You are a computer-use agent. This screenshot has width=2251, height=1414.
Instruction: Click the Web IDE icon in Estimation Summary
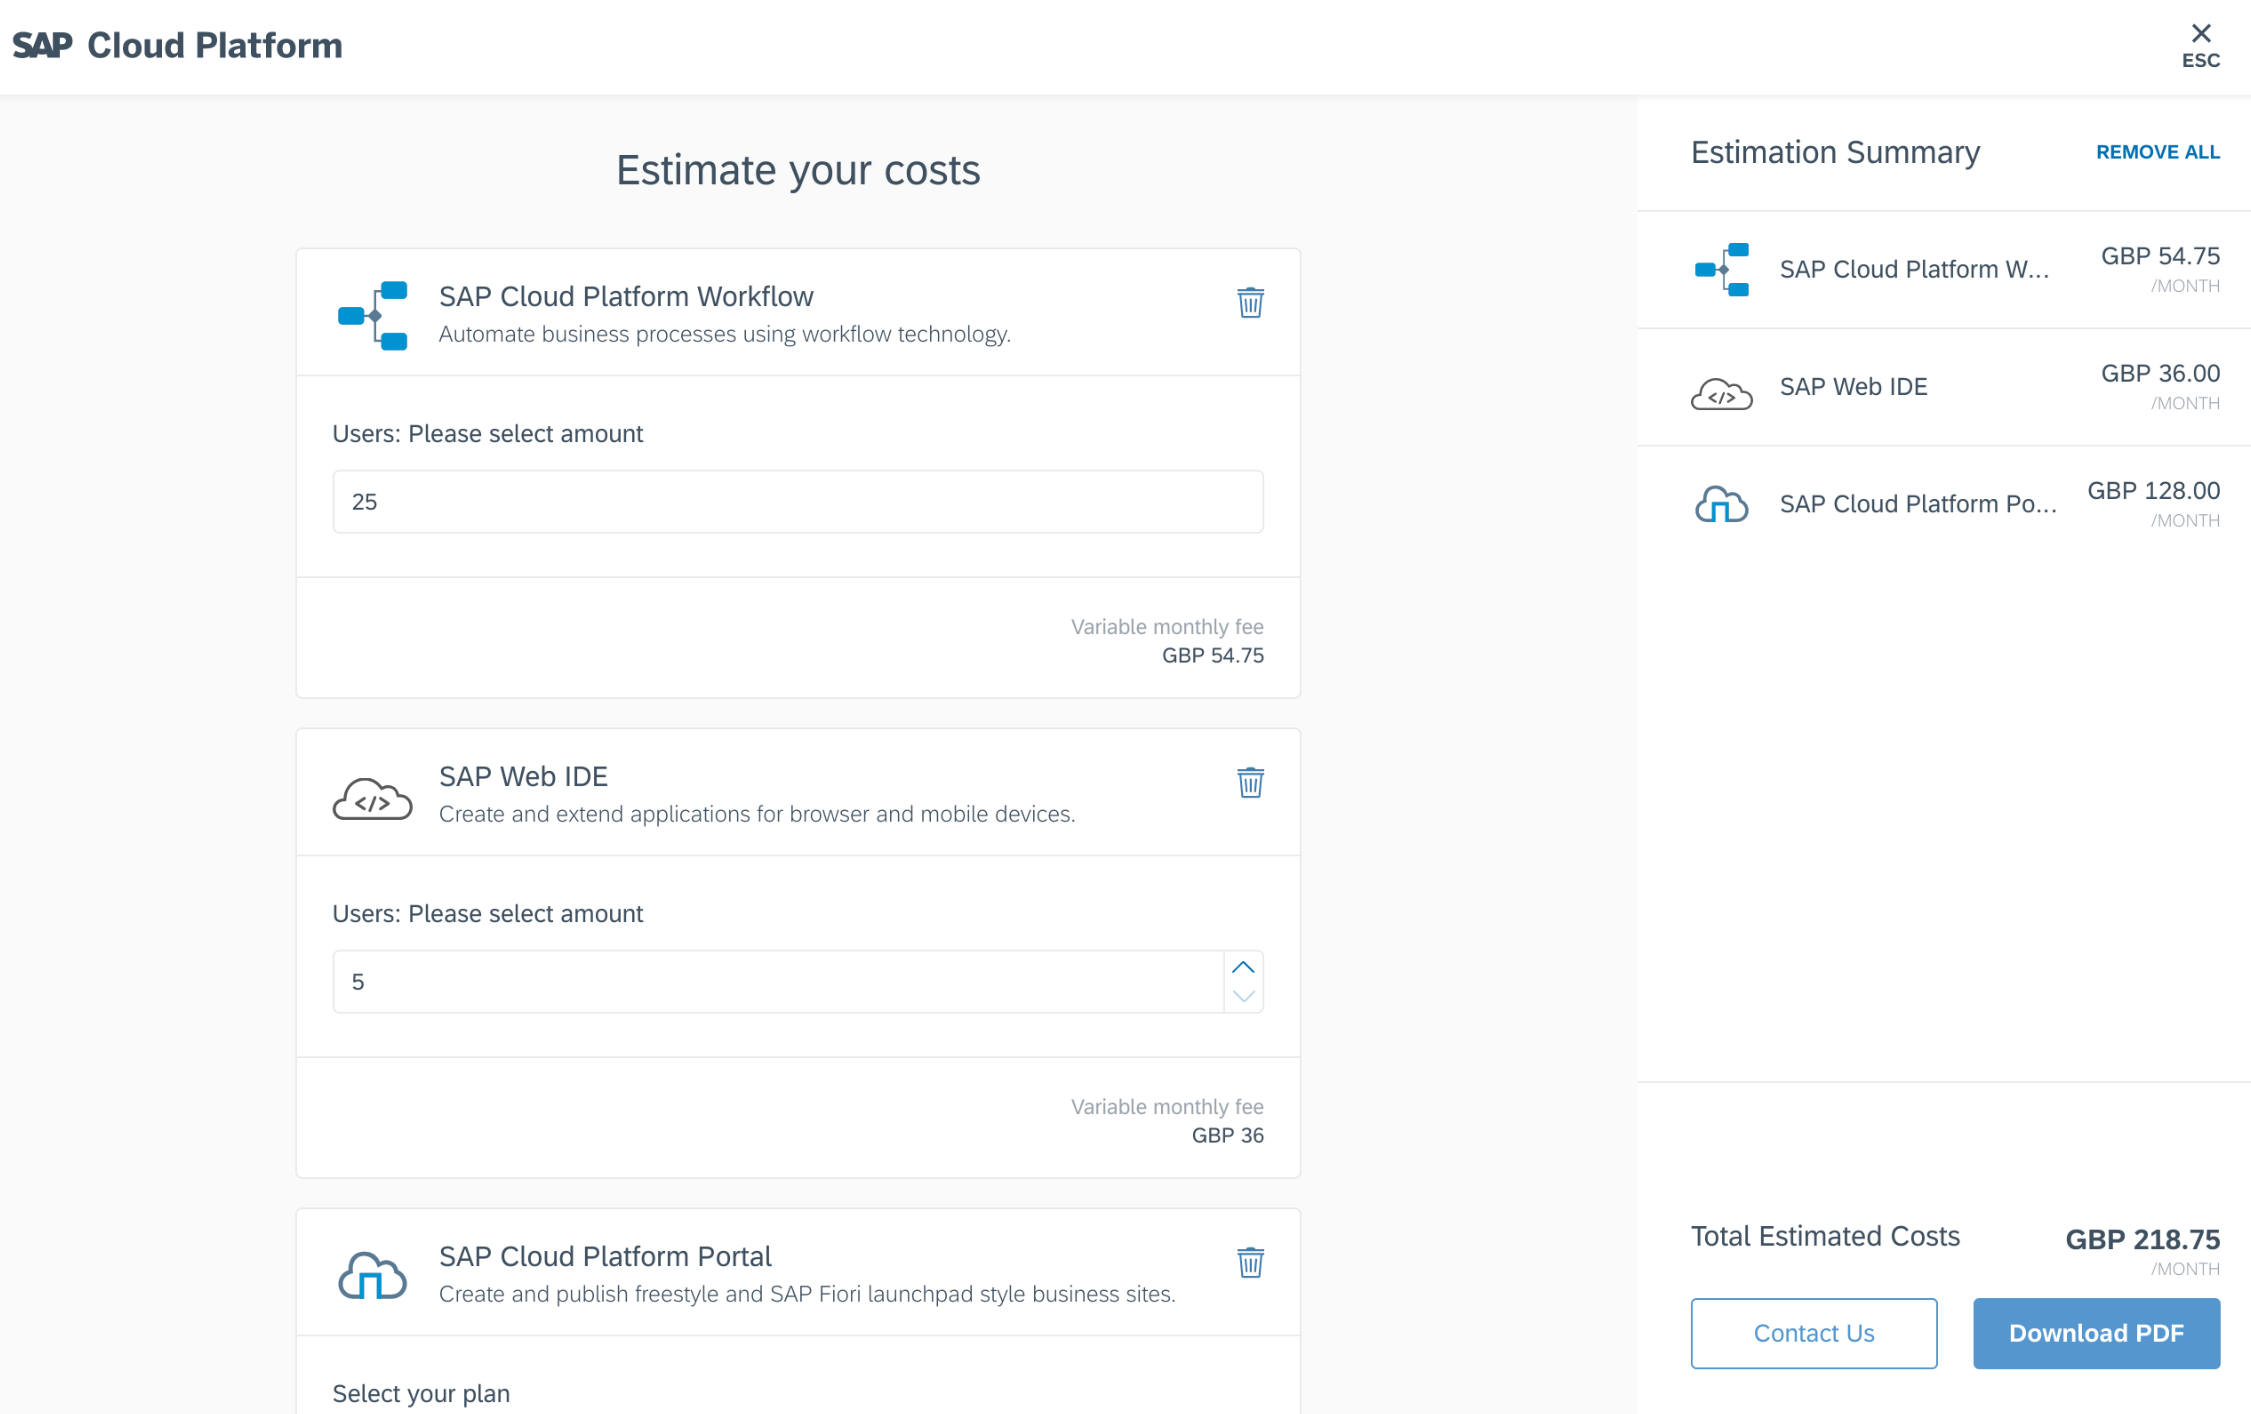tap(1720, 388)
